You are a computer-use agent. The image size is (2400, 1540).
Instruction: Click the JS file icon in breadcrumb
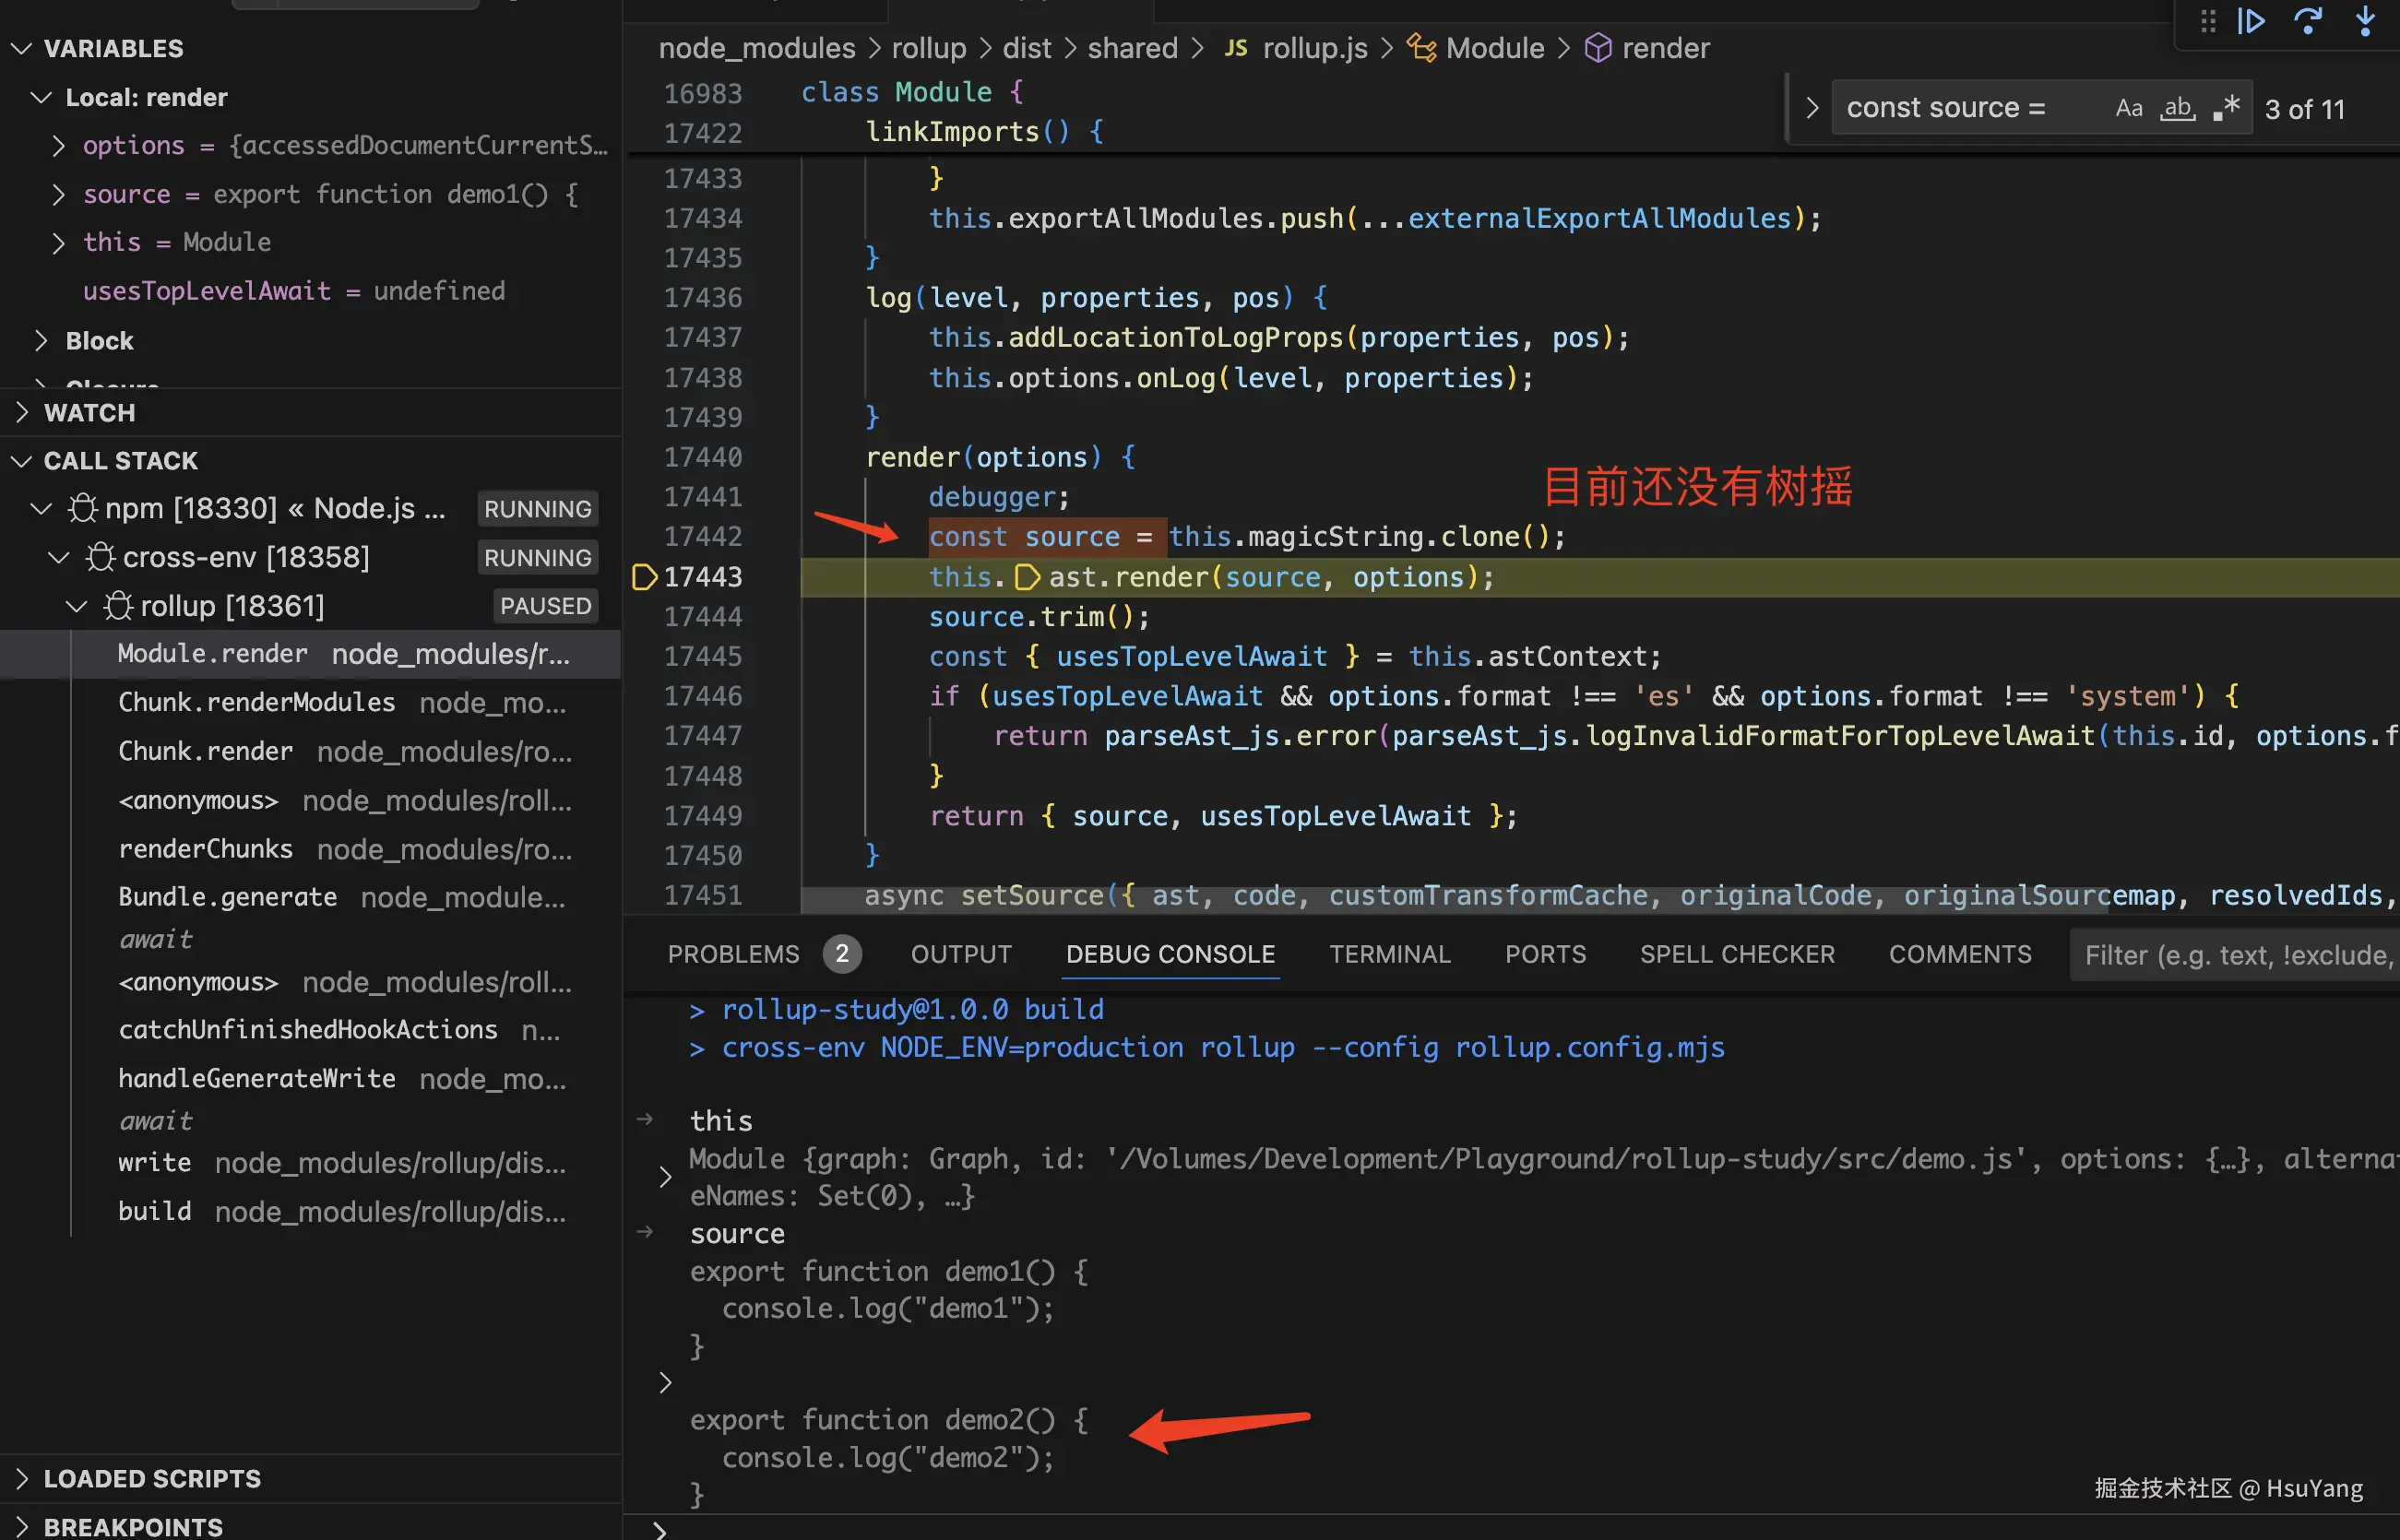point(1236,48)
